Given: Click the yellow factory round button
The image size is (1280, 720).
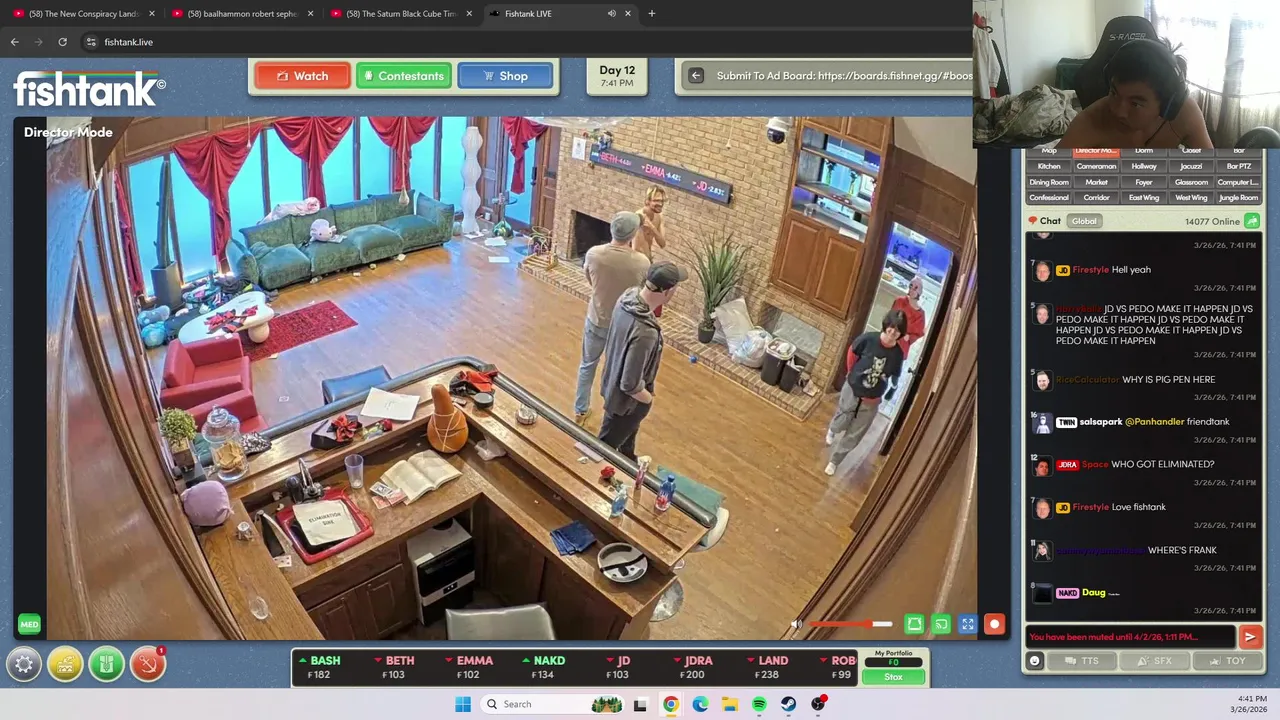Looking at the screenshot, I should 65,664.
